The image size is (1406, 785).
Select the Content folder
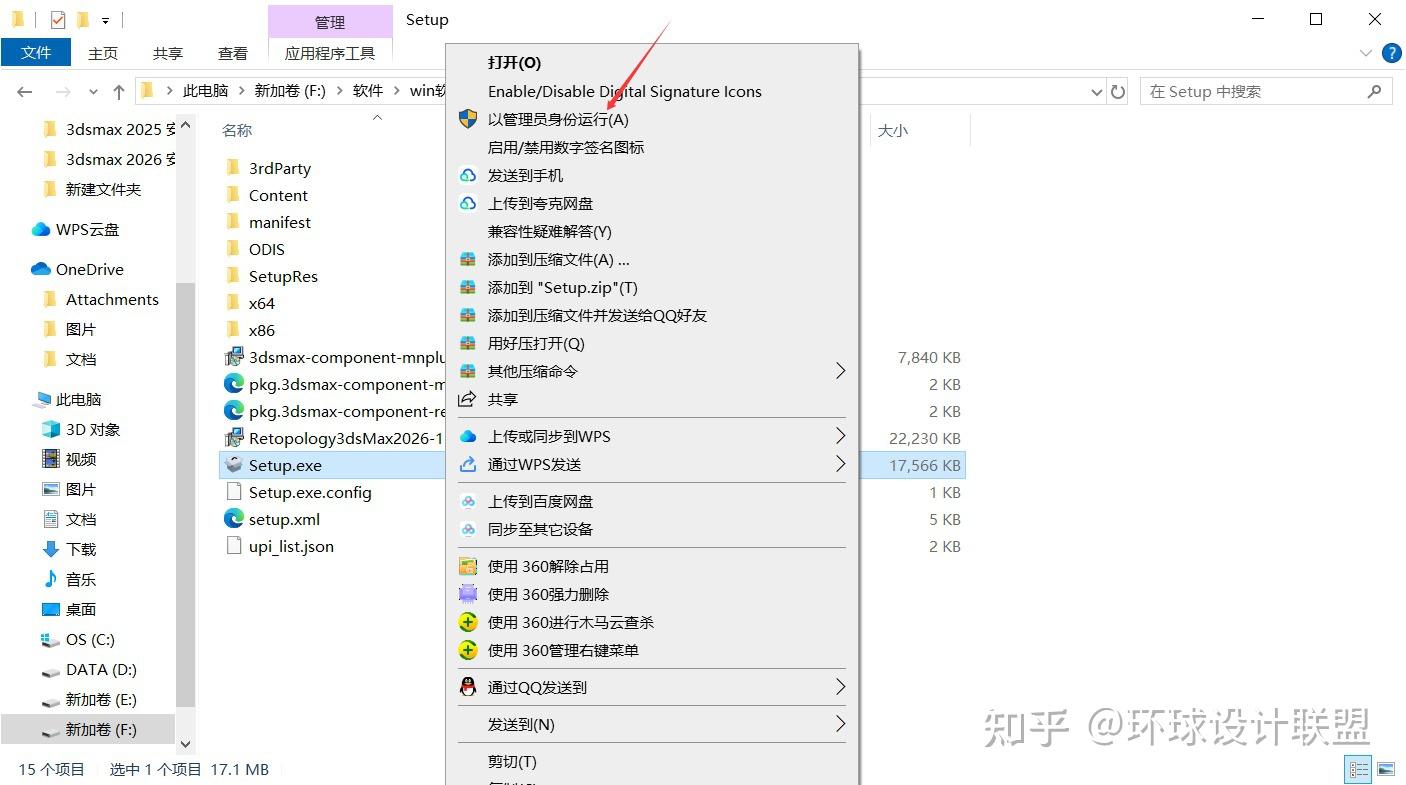278,195
